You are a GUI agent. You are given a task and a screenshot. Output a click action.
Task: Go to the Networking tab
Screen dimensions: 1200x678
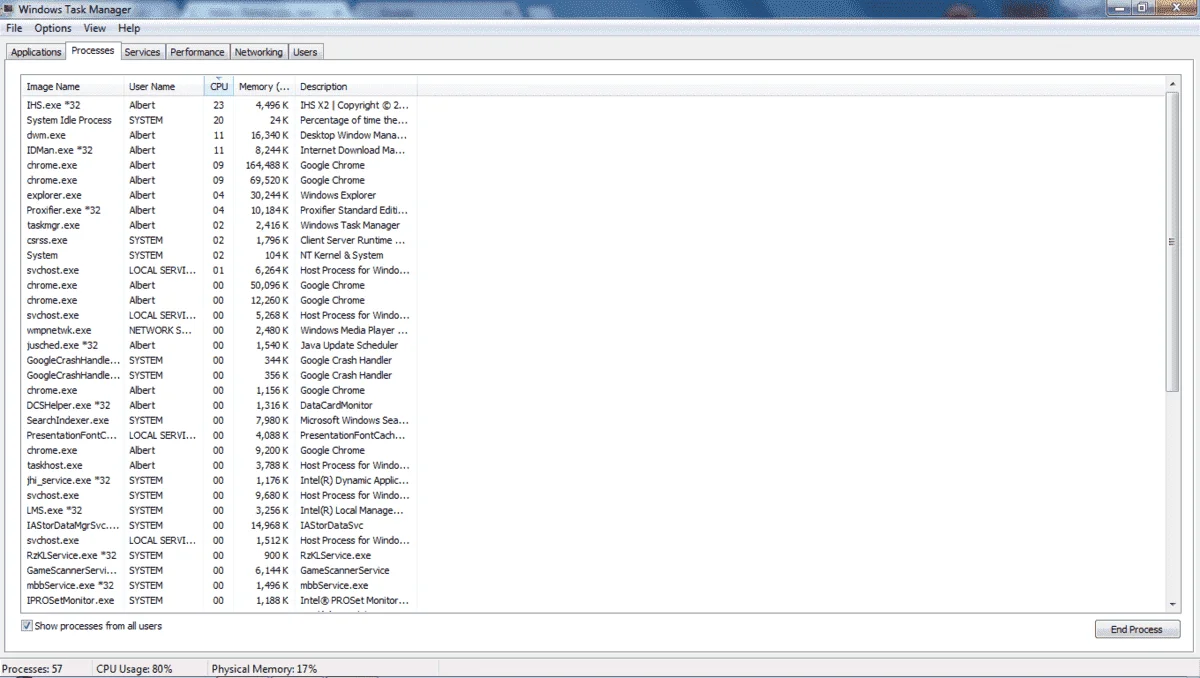coord(259,52)
